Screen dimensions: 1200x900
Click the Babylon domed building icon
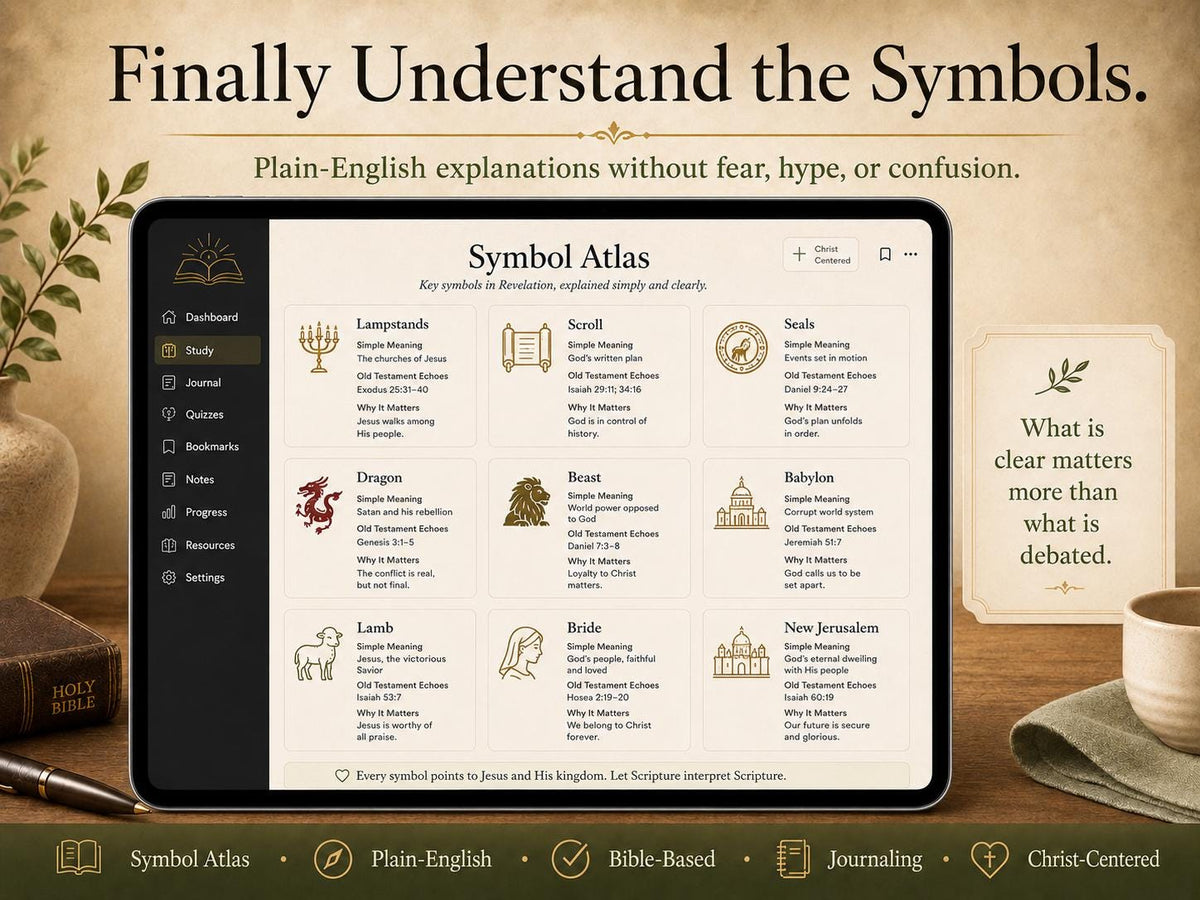coord(741,503)
